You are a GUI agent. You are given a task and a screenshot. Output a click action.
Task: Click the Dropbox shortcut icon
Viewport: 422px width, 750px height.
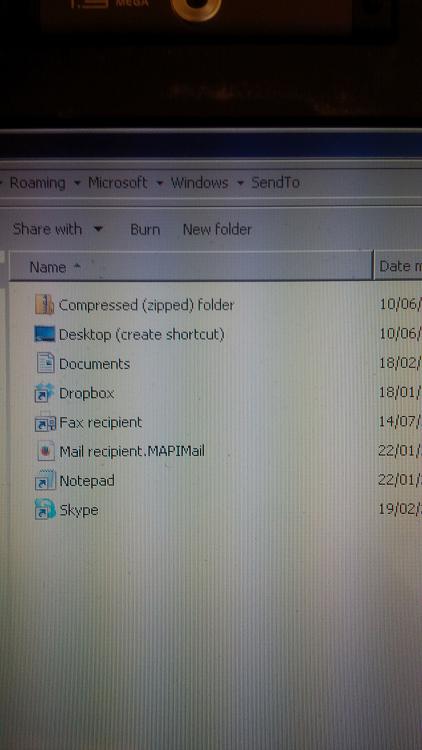click(x=45, y=393)
